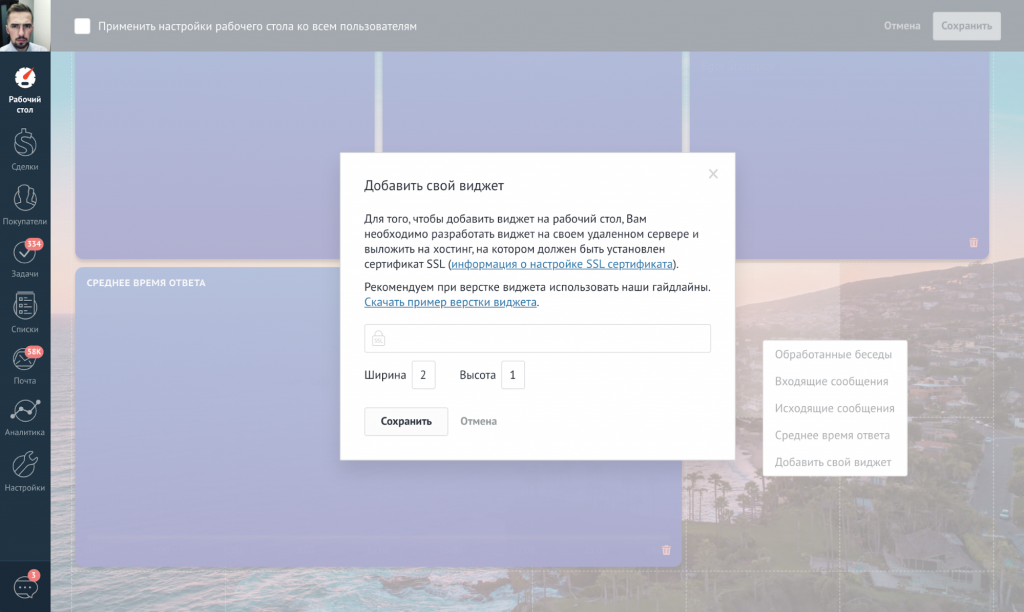The width and height of the screenshot is (1024, 612).
Task: Download the widget layout example link
Action: click(x=450, y=302)
